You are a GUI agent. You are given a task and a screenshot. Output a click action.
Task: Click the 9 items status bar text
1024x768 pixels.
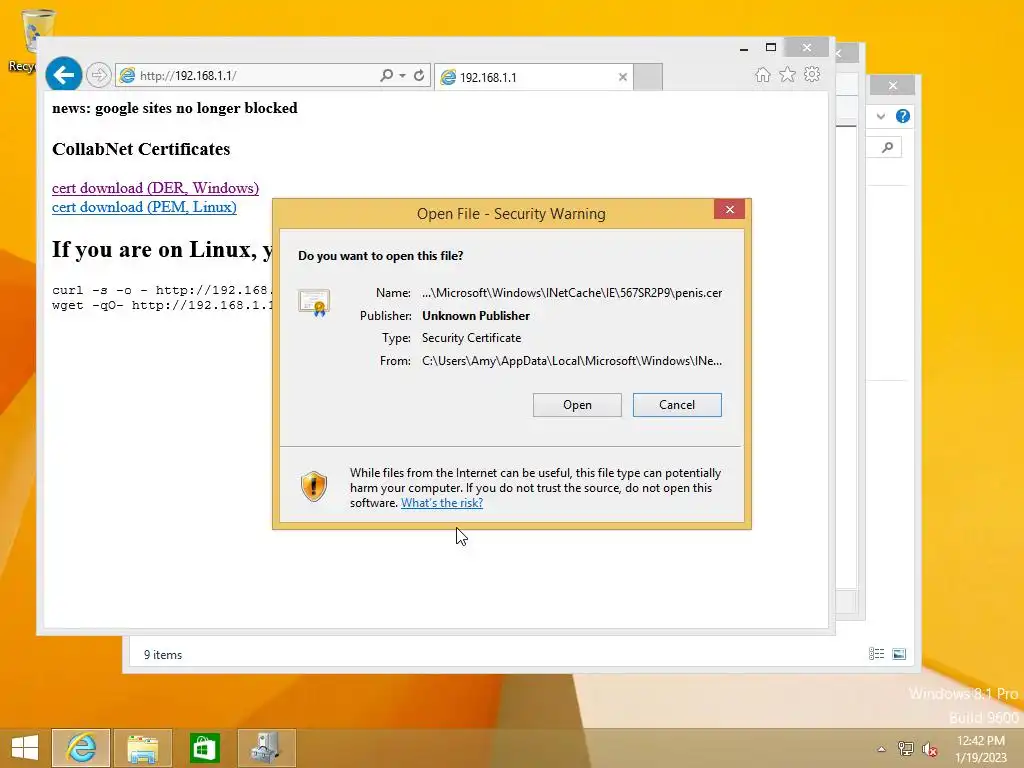coord(163,654)
